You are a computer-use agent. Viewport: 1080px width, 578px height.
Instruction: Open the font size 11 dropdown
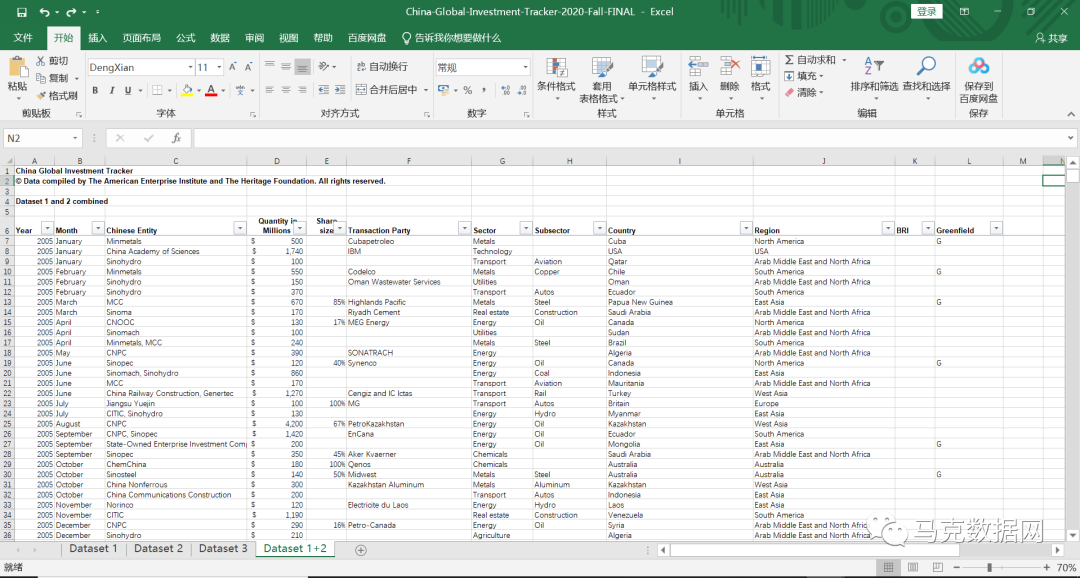[x=220, y=68]
